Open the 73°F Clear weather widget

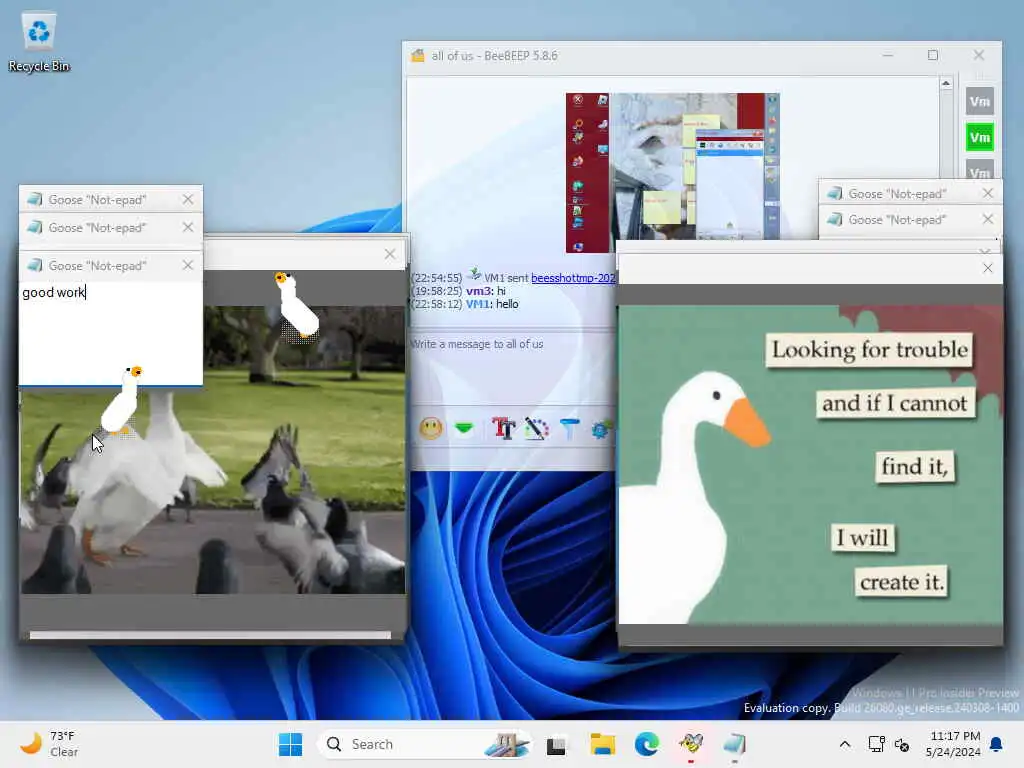[50, 744]
